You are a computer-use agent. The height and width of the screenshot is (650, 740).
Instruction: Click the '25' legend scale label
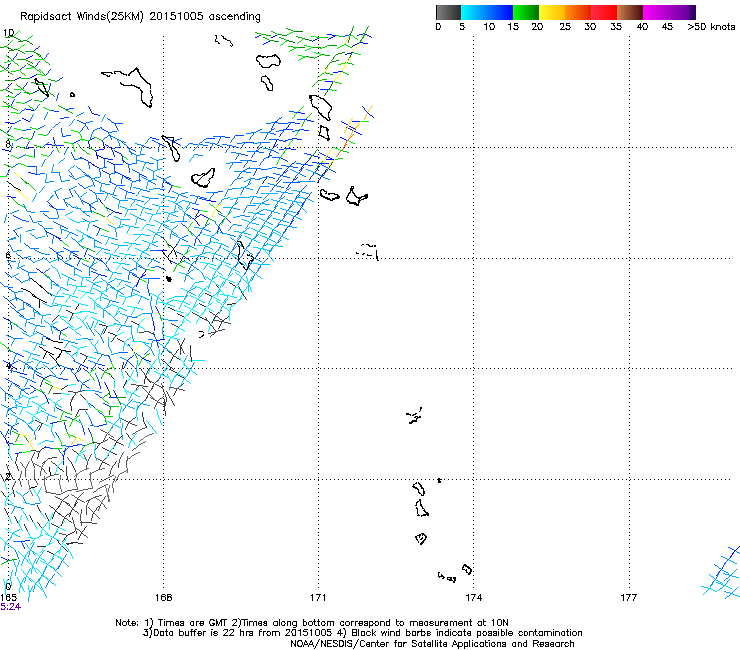(565, 27)
